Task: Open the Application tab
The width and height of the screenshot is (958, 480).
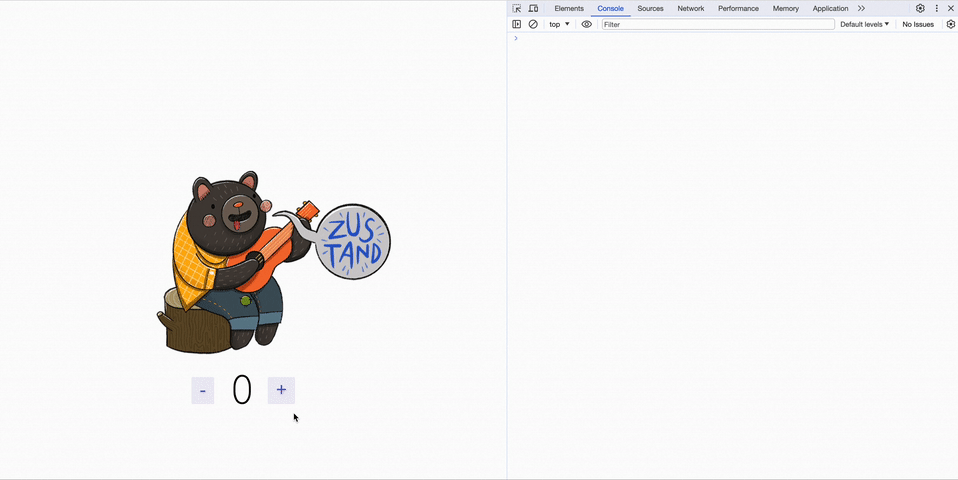Action: [x=830, y=9]
